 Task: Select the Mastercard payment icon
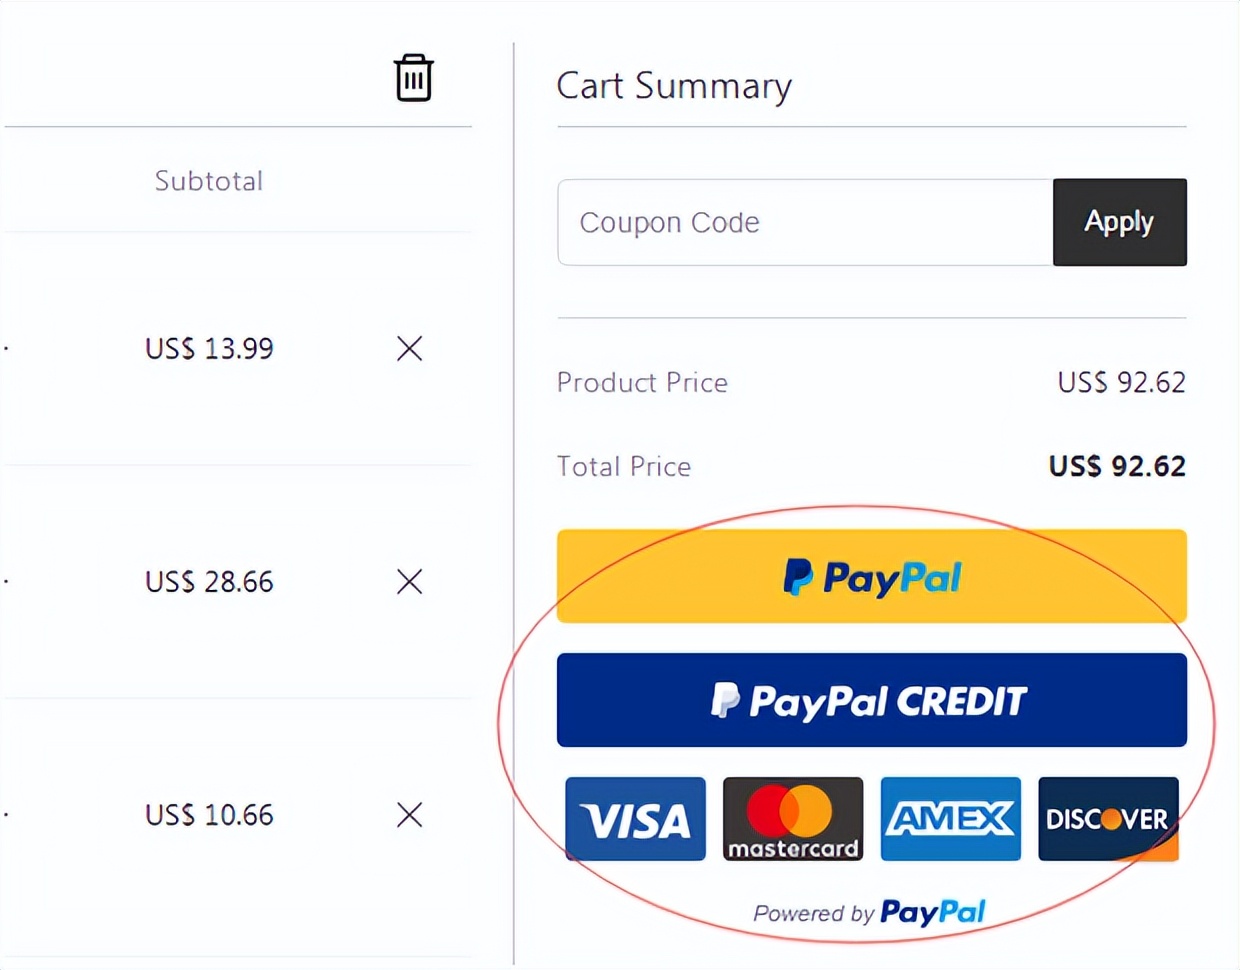click(x=793, y=819)
